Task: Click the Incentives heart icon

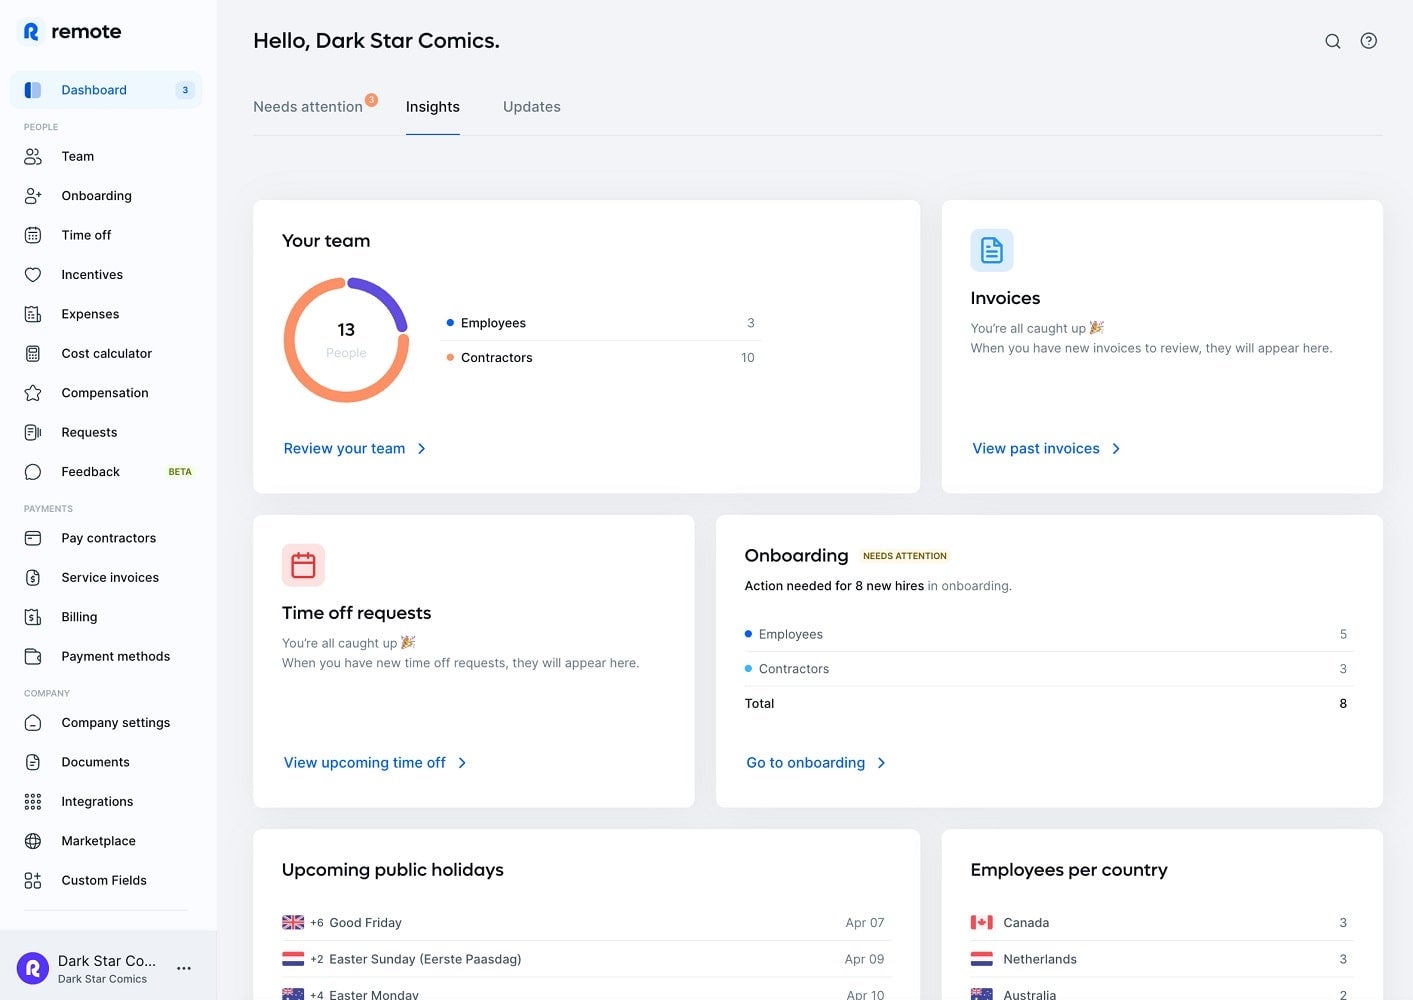Action: [33, 275]
